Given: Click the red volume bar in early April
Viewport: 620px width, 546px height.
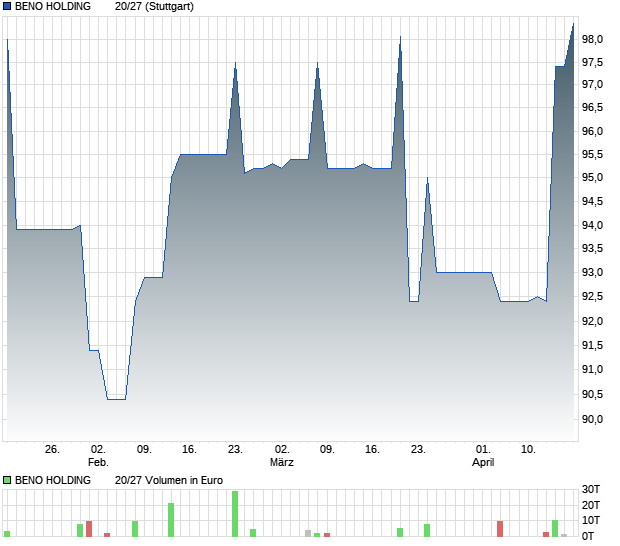Looking at the screenshot, I should pyautogui.click(x=500, y=528).
